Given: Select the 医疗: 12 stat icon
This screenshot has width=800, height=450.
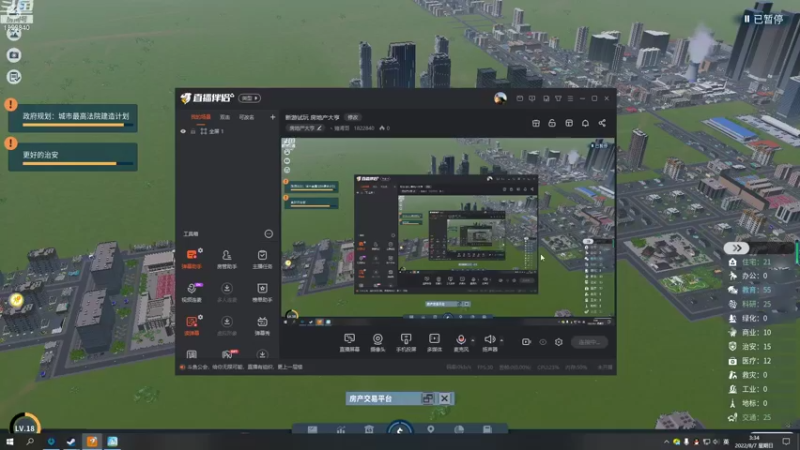Looking at the screenshot, I should [x=733, y=361].
